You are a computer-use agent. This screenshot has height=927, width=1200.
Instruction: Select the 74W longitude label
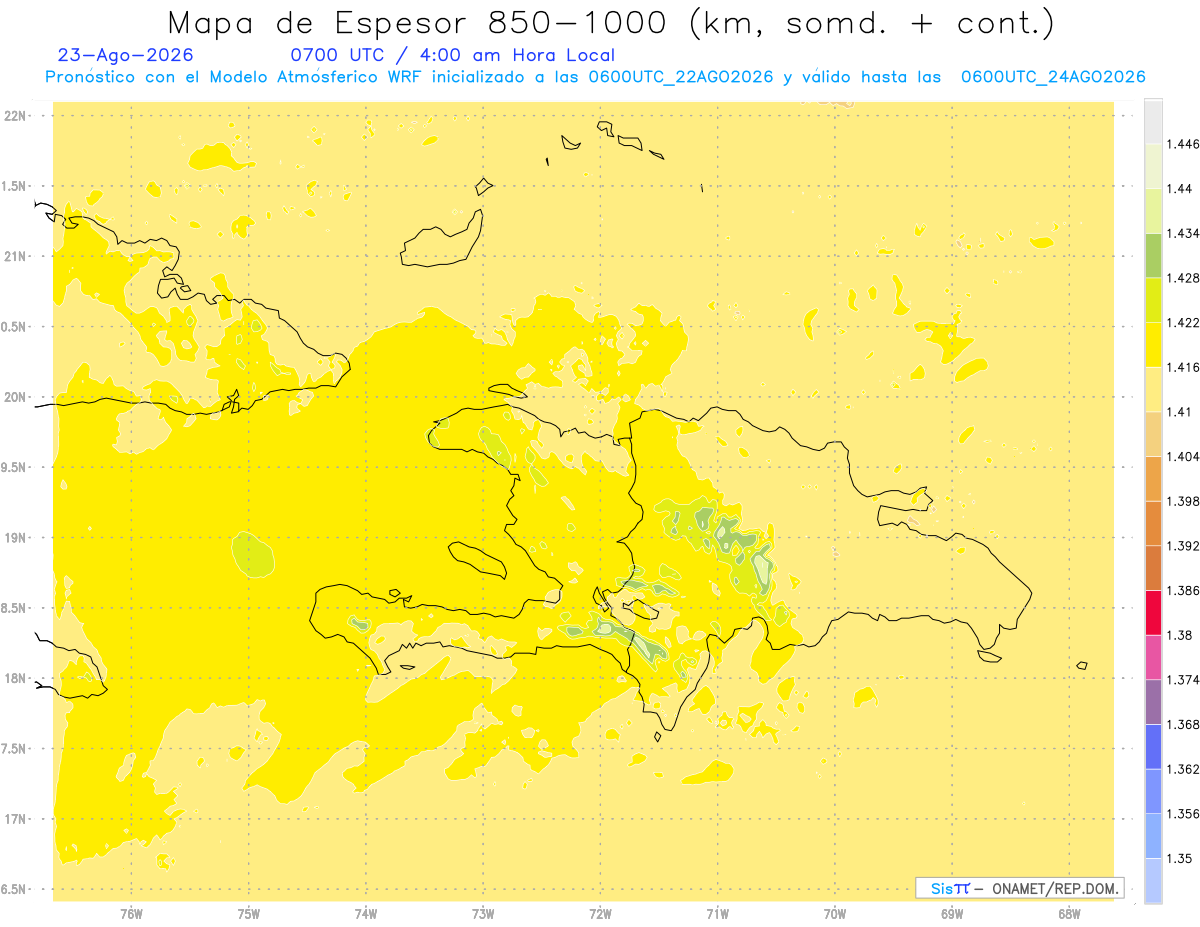[x=366, y=913]
